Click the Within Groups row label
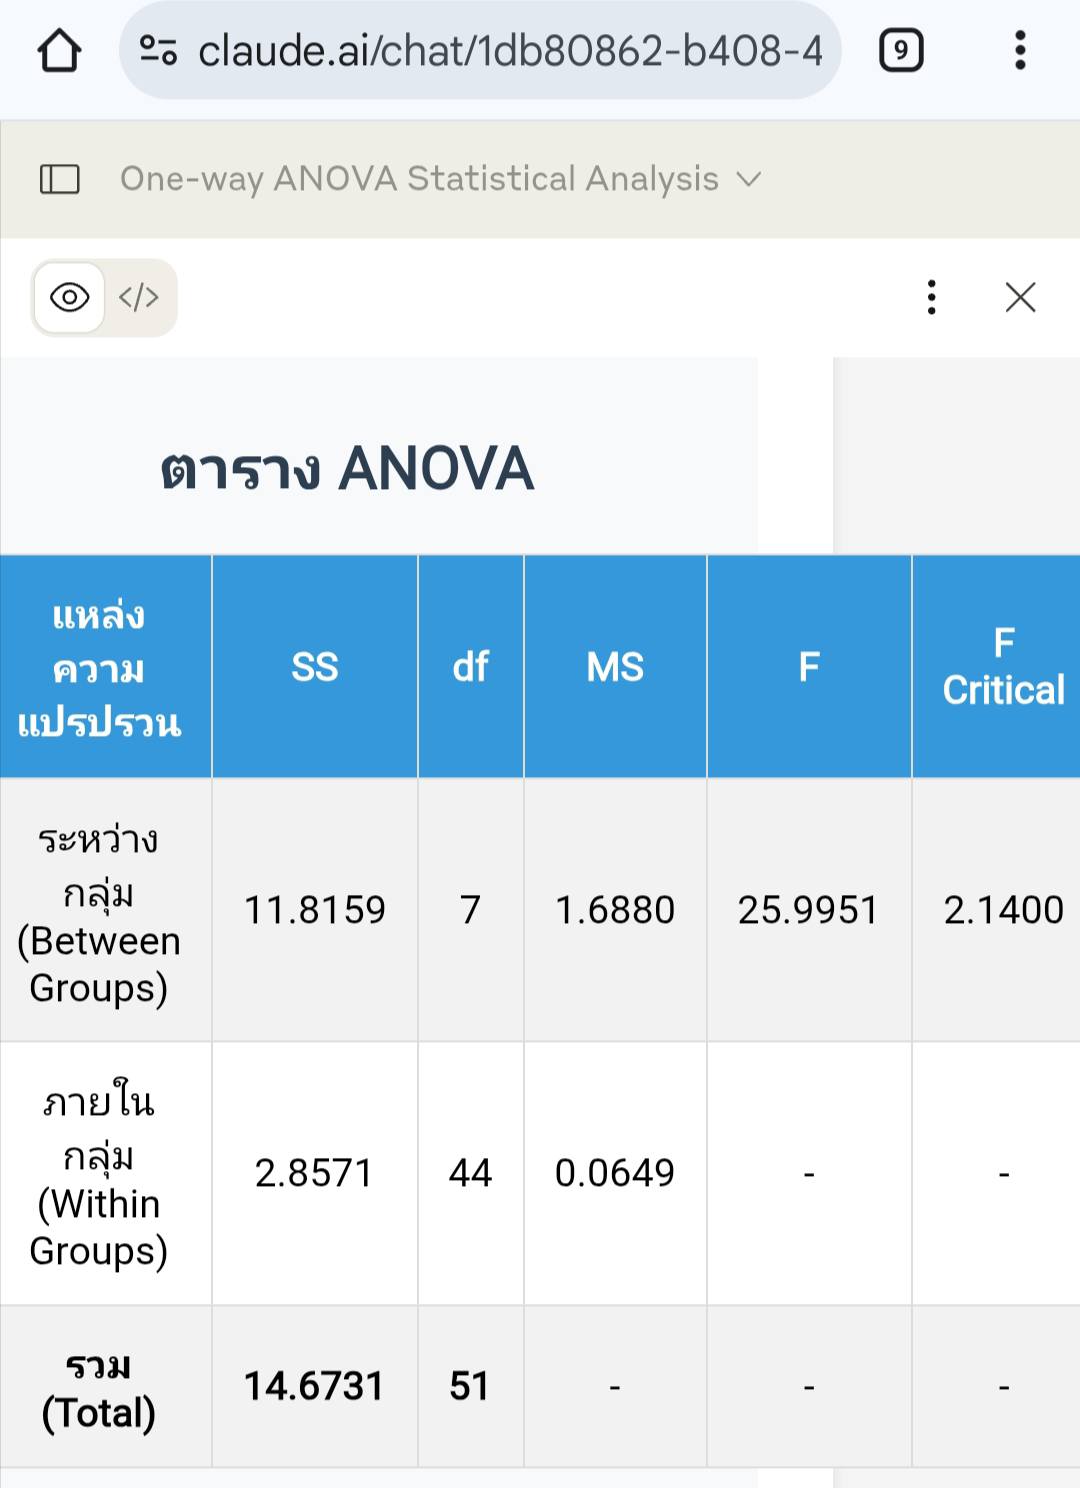This screenshot has height=1488, width=1080. click(x=99, y=1175)
